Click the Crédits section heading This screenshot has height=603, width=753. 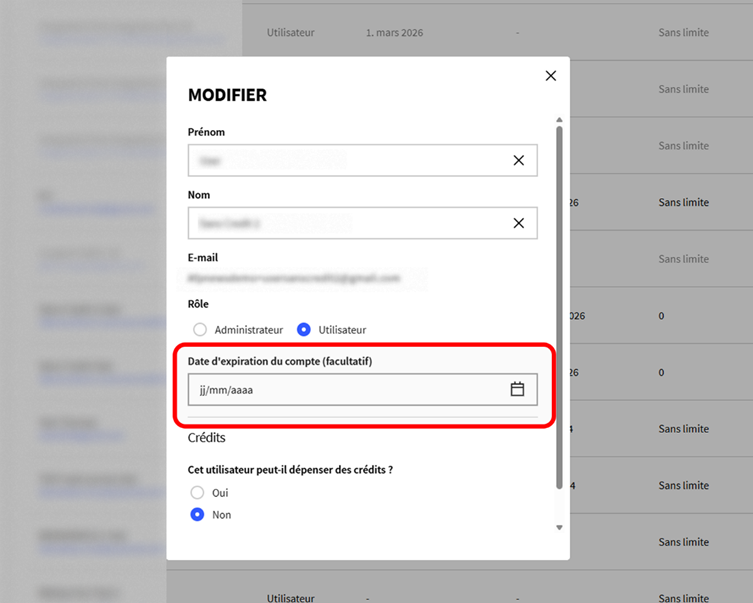(x=207, y=438)
